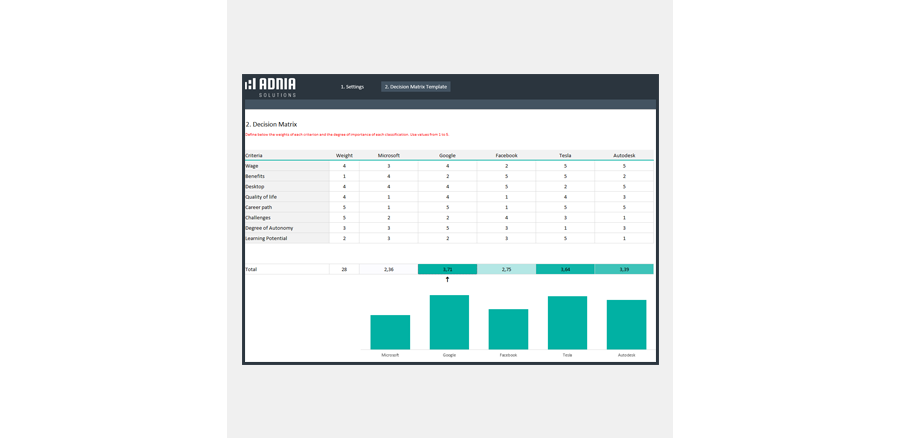Select Facebook's total score cell

506,269
